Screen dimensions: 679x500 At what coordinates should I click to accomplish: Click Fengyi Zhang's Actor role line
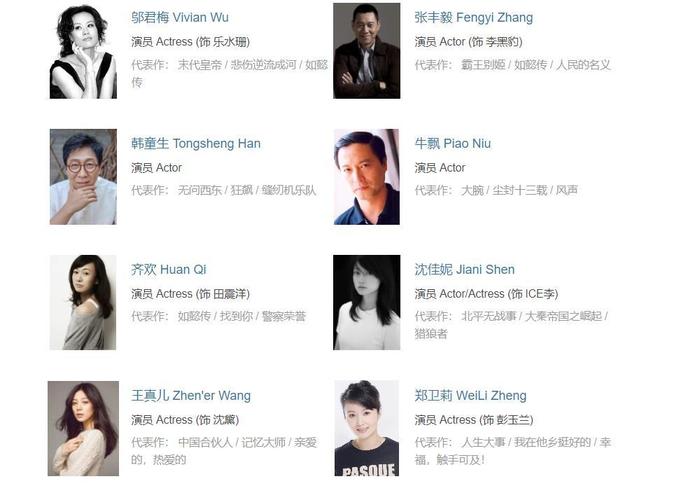point(468,42)
